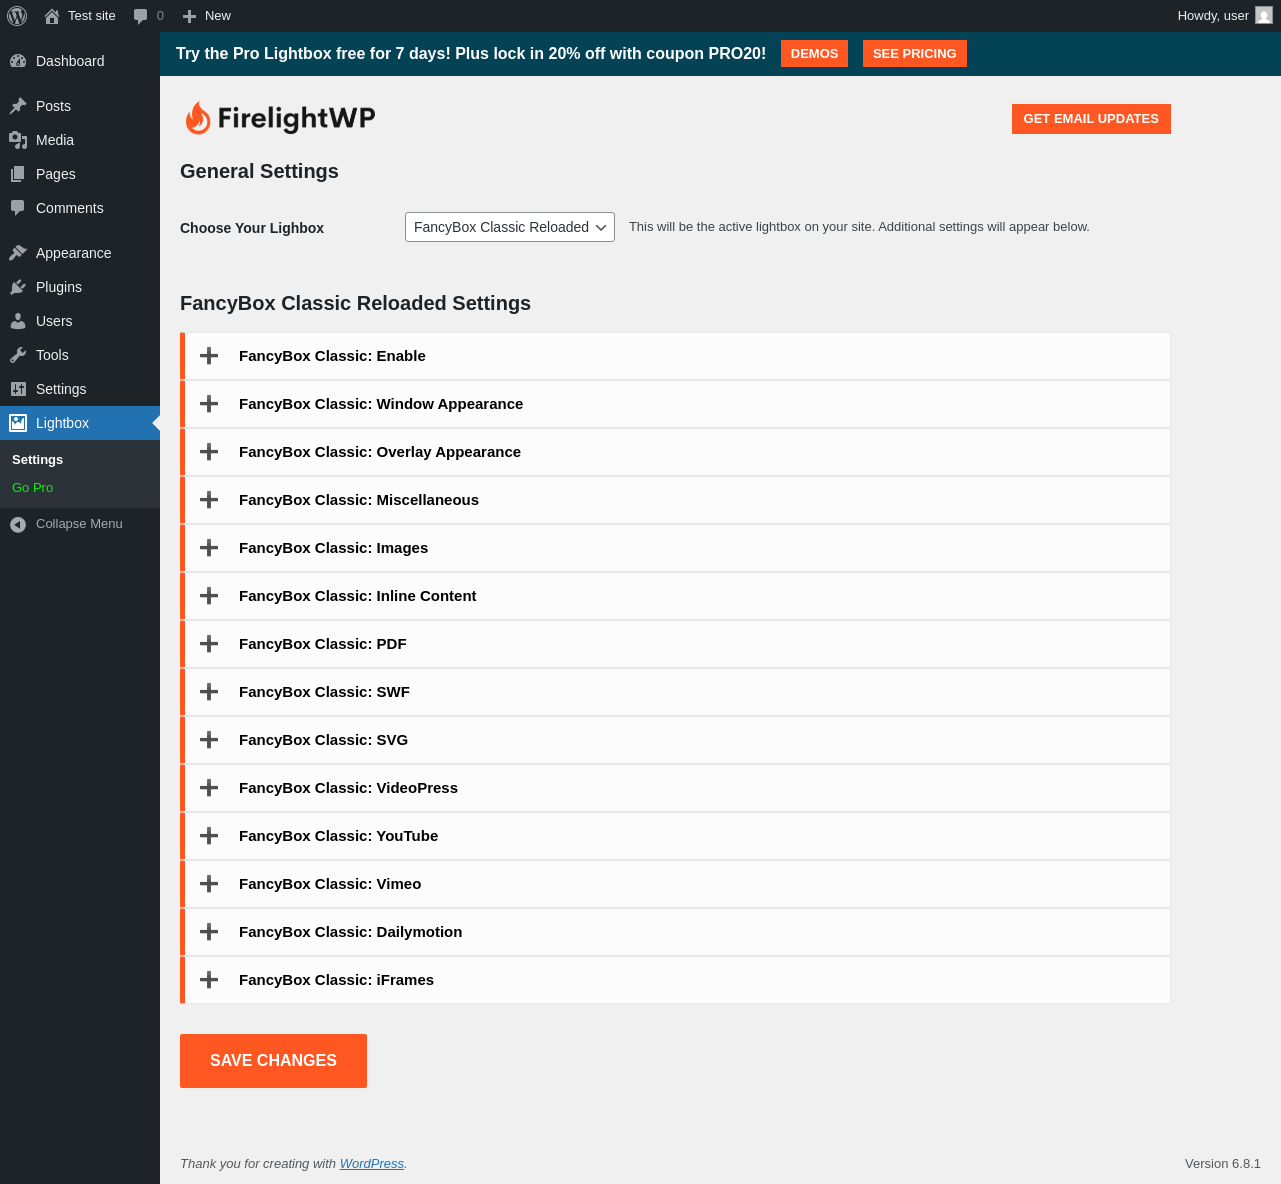Expand FancyBox Classic: Dailymotion section
This screenshot has height=1184, width=1281.
[675, 932]
